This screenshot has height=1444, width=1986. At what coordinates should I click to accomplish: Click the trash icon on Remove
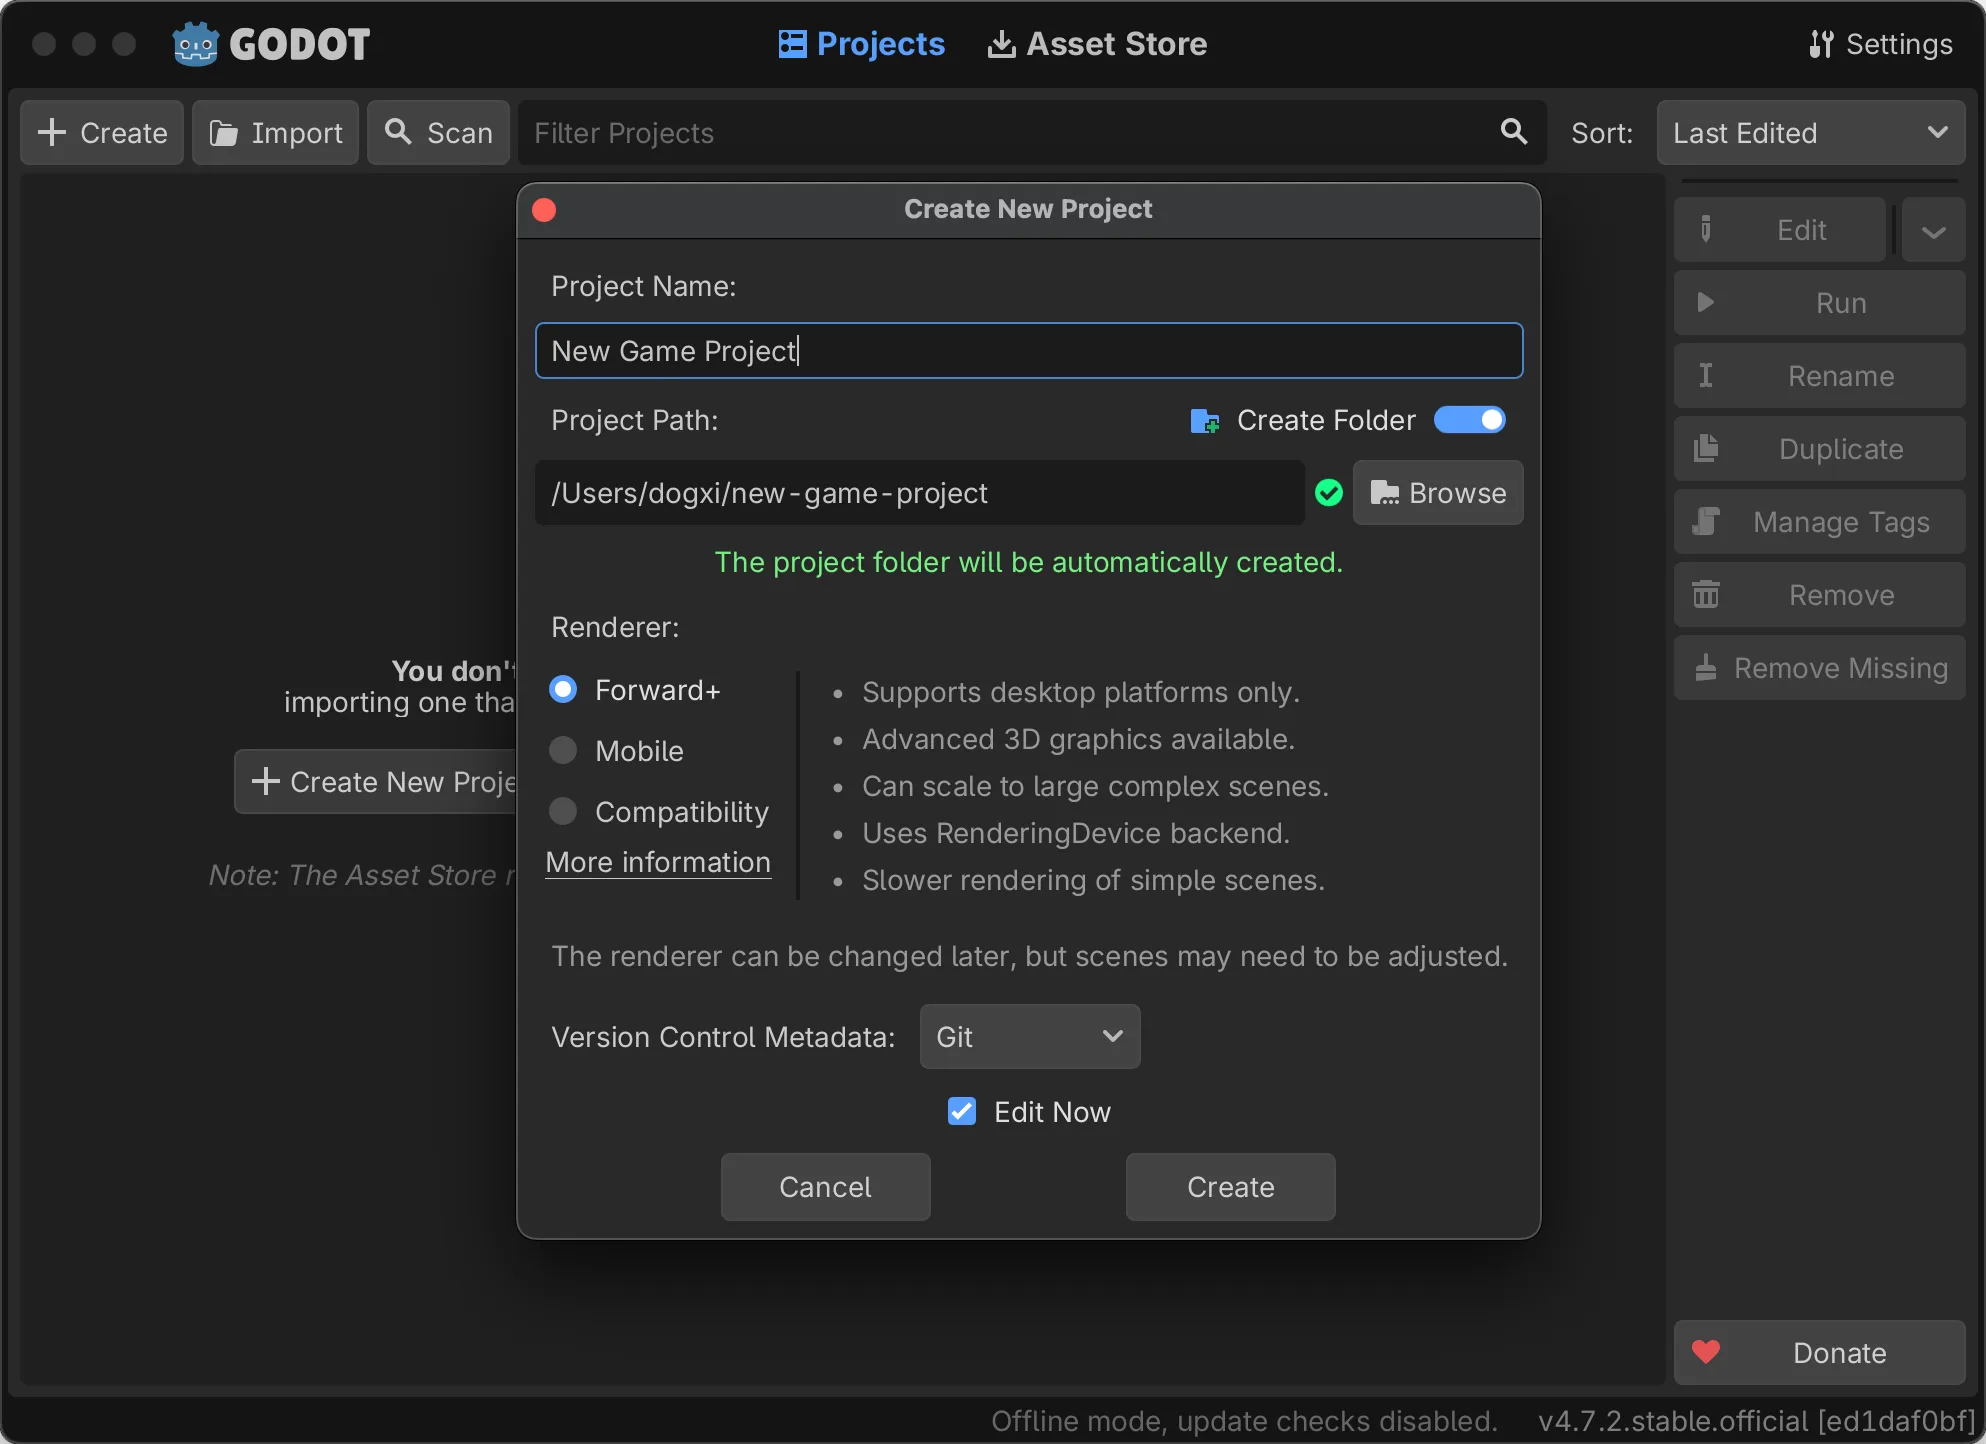pyautogui.click(x=1706, y=595)
